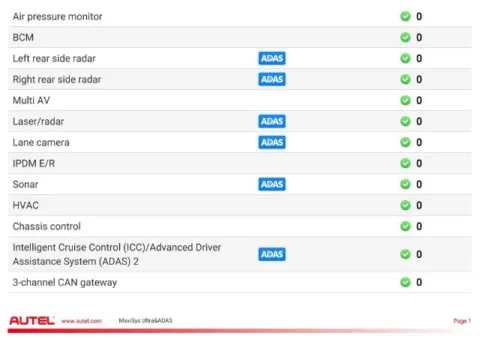
Task: Select the Multi AV label
Action: pos(31,100)
